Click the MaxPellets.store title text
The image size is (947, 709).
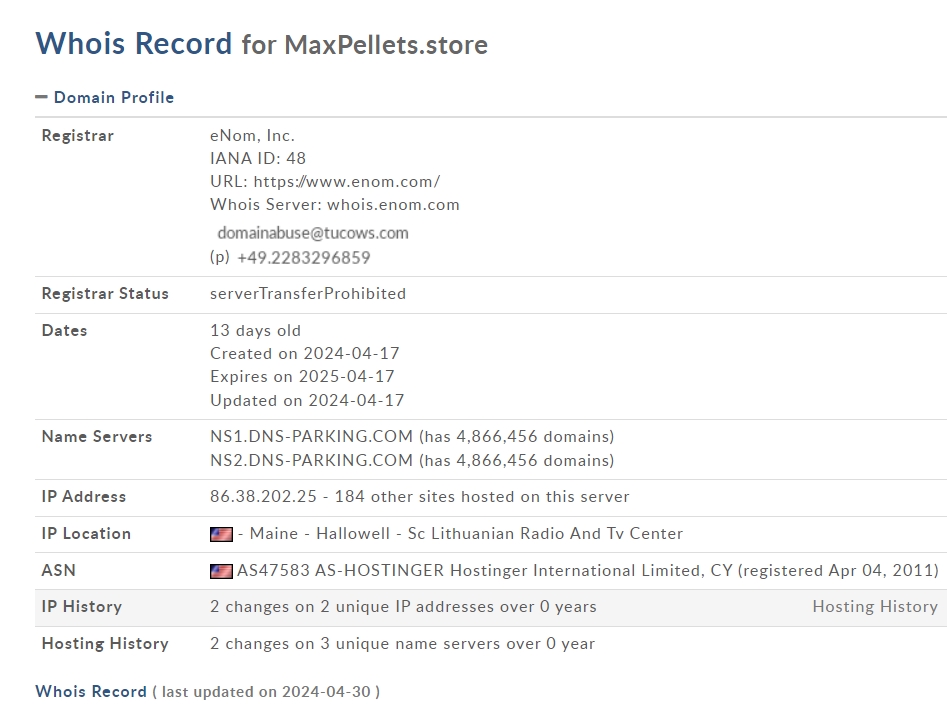(386, 45)
